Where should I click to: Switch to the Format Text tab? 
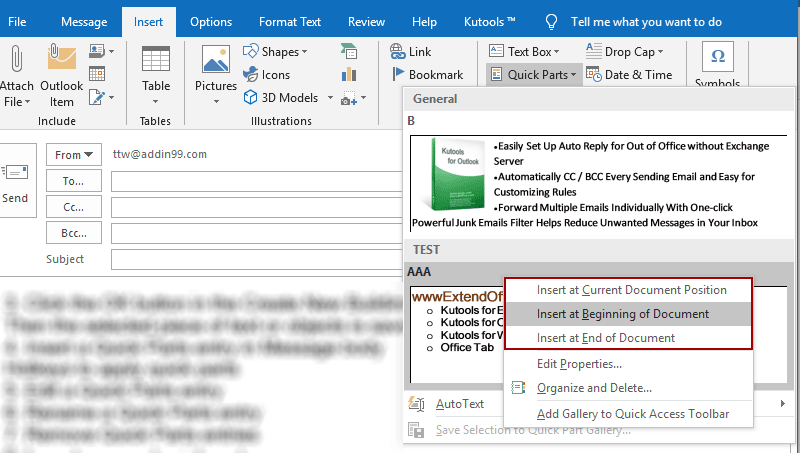click(290, 21)
